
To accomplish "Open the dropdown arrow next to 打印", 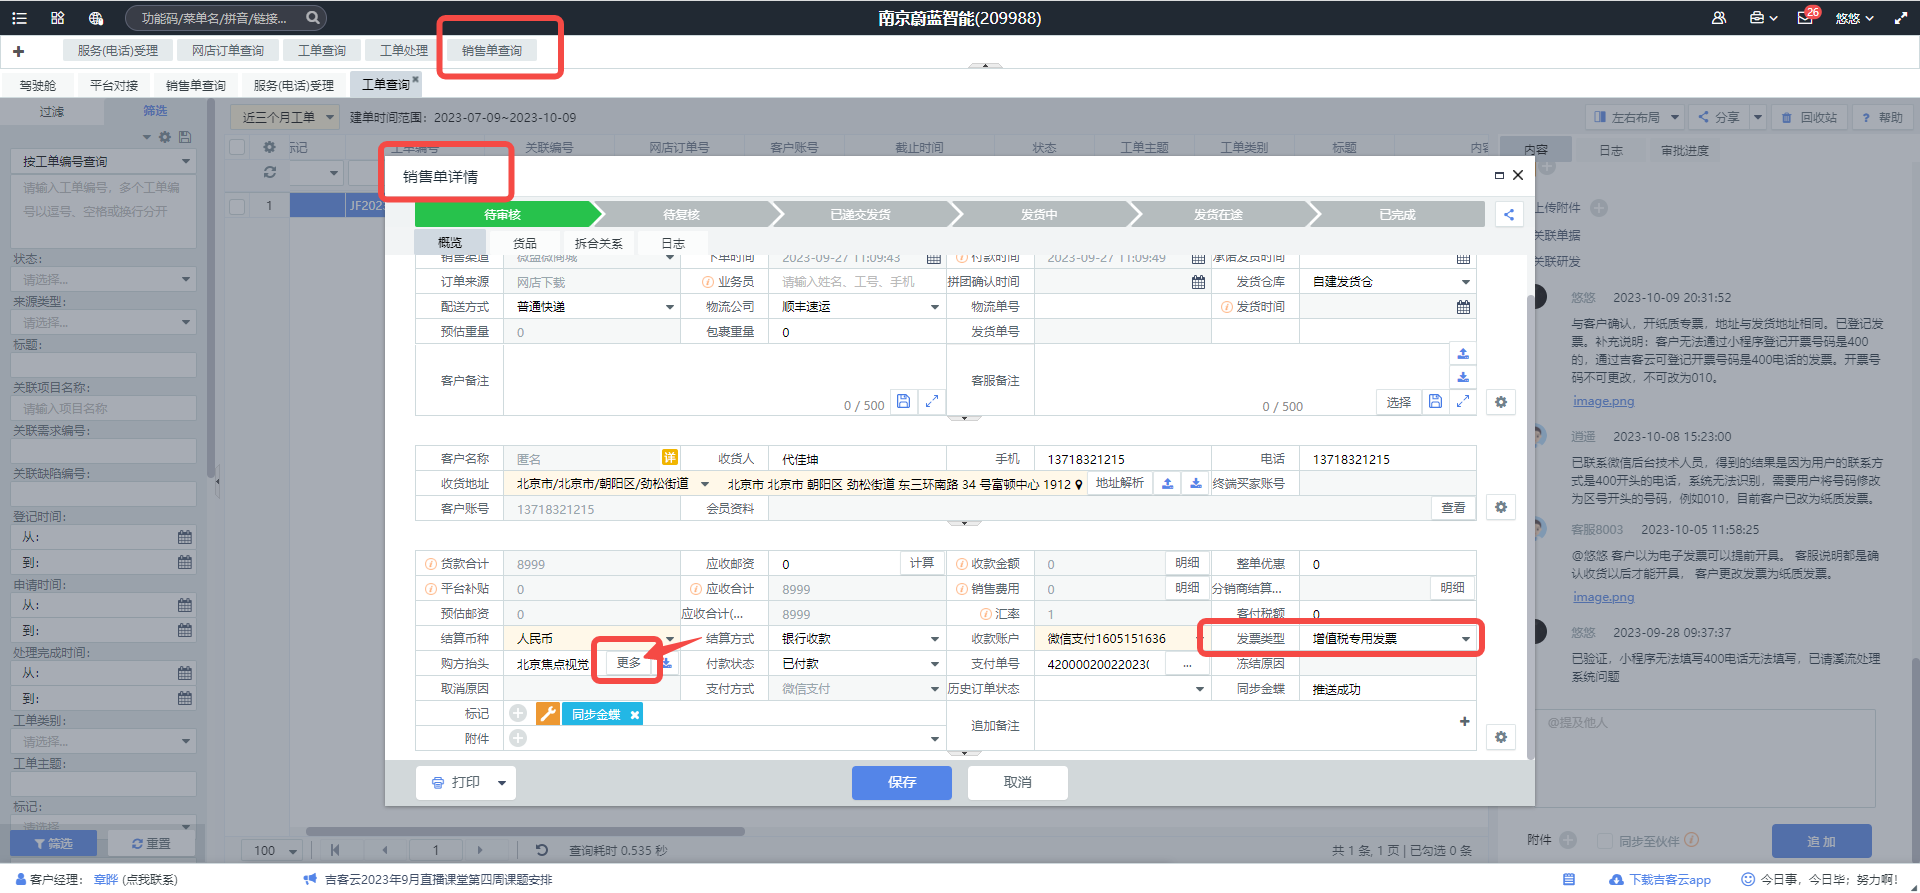I will coord(501,783).
